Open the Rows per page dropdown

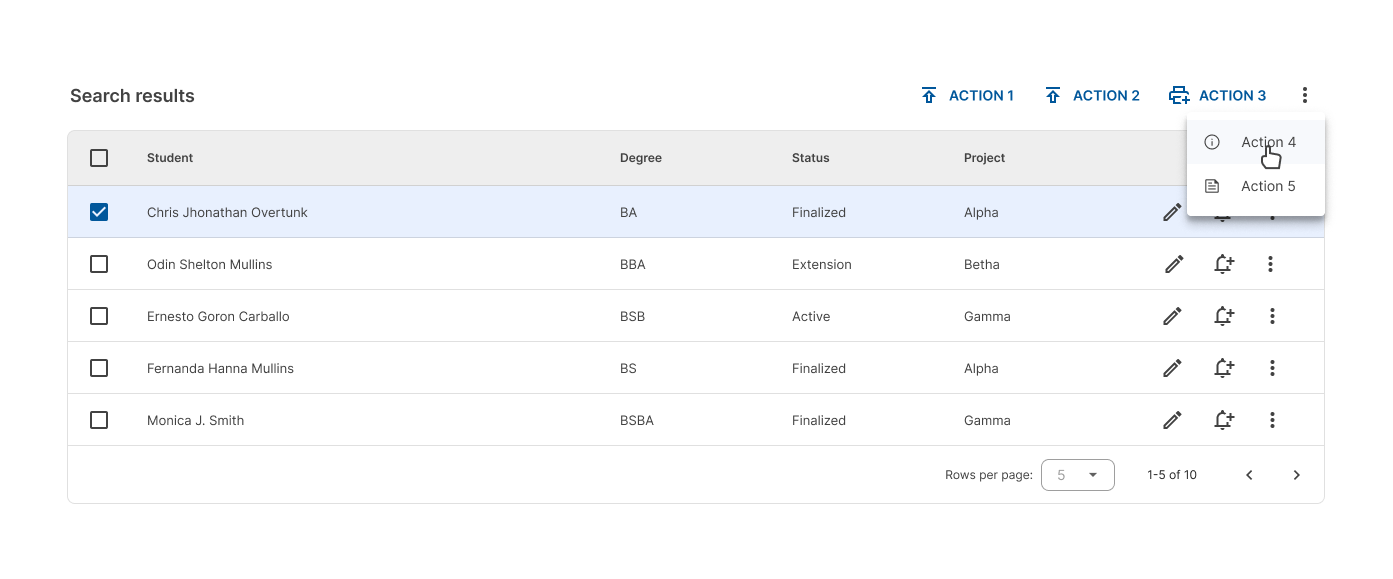click(1078, 474)
